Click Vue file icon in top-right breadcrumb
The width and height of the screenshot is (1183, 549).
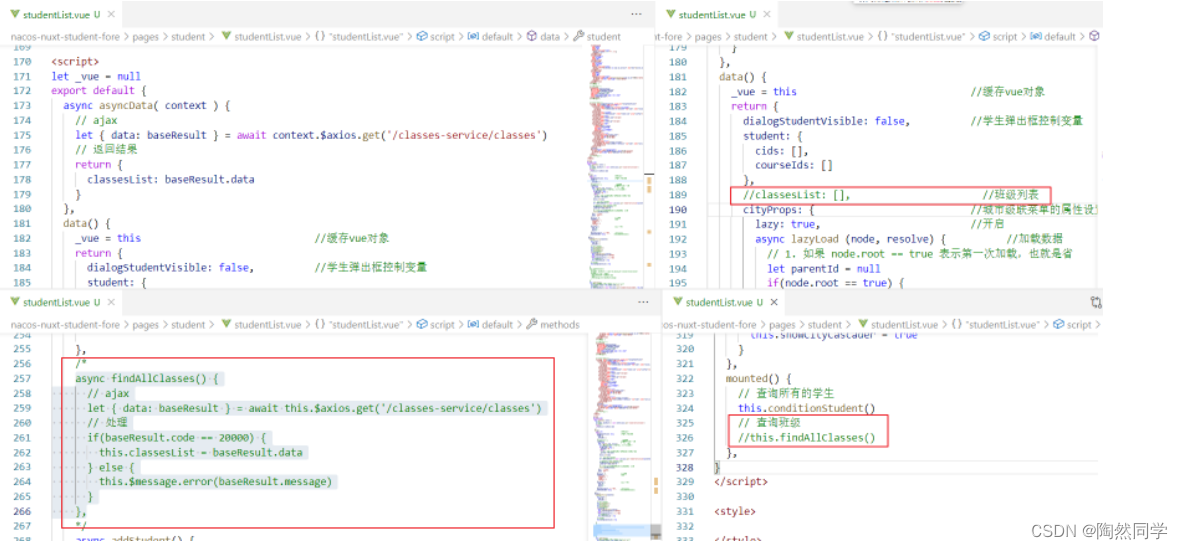point(789,36)
